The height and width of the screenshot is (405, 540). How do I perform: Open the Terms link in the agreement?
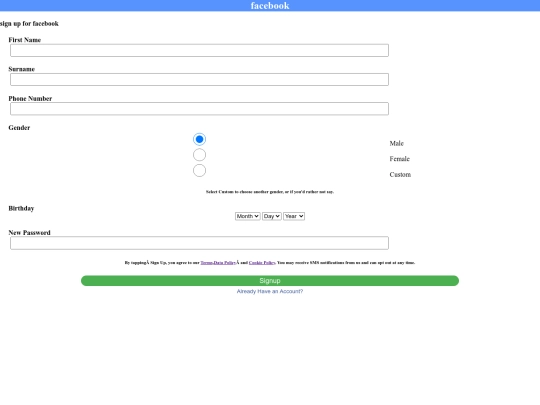(x=207, y=263)
